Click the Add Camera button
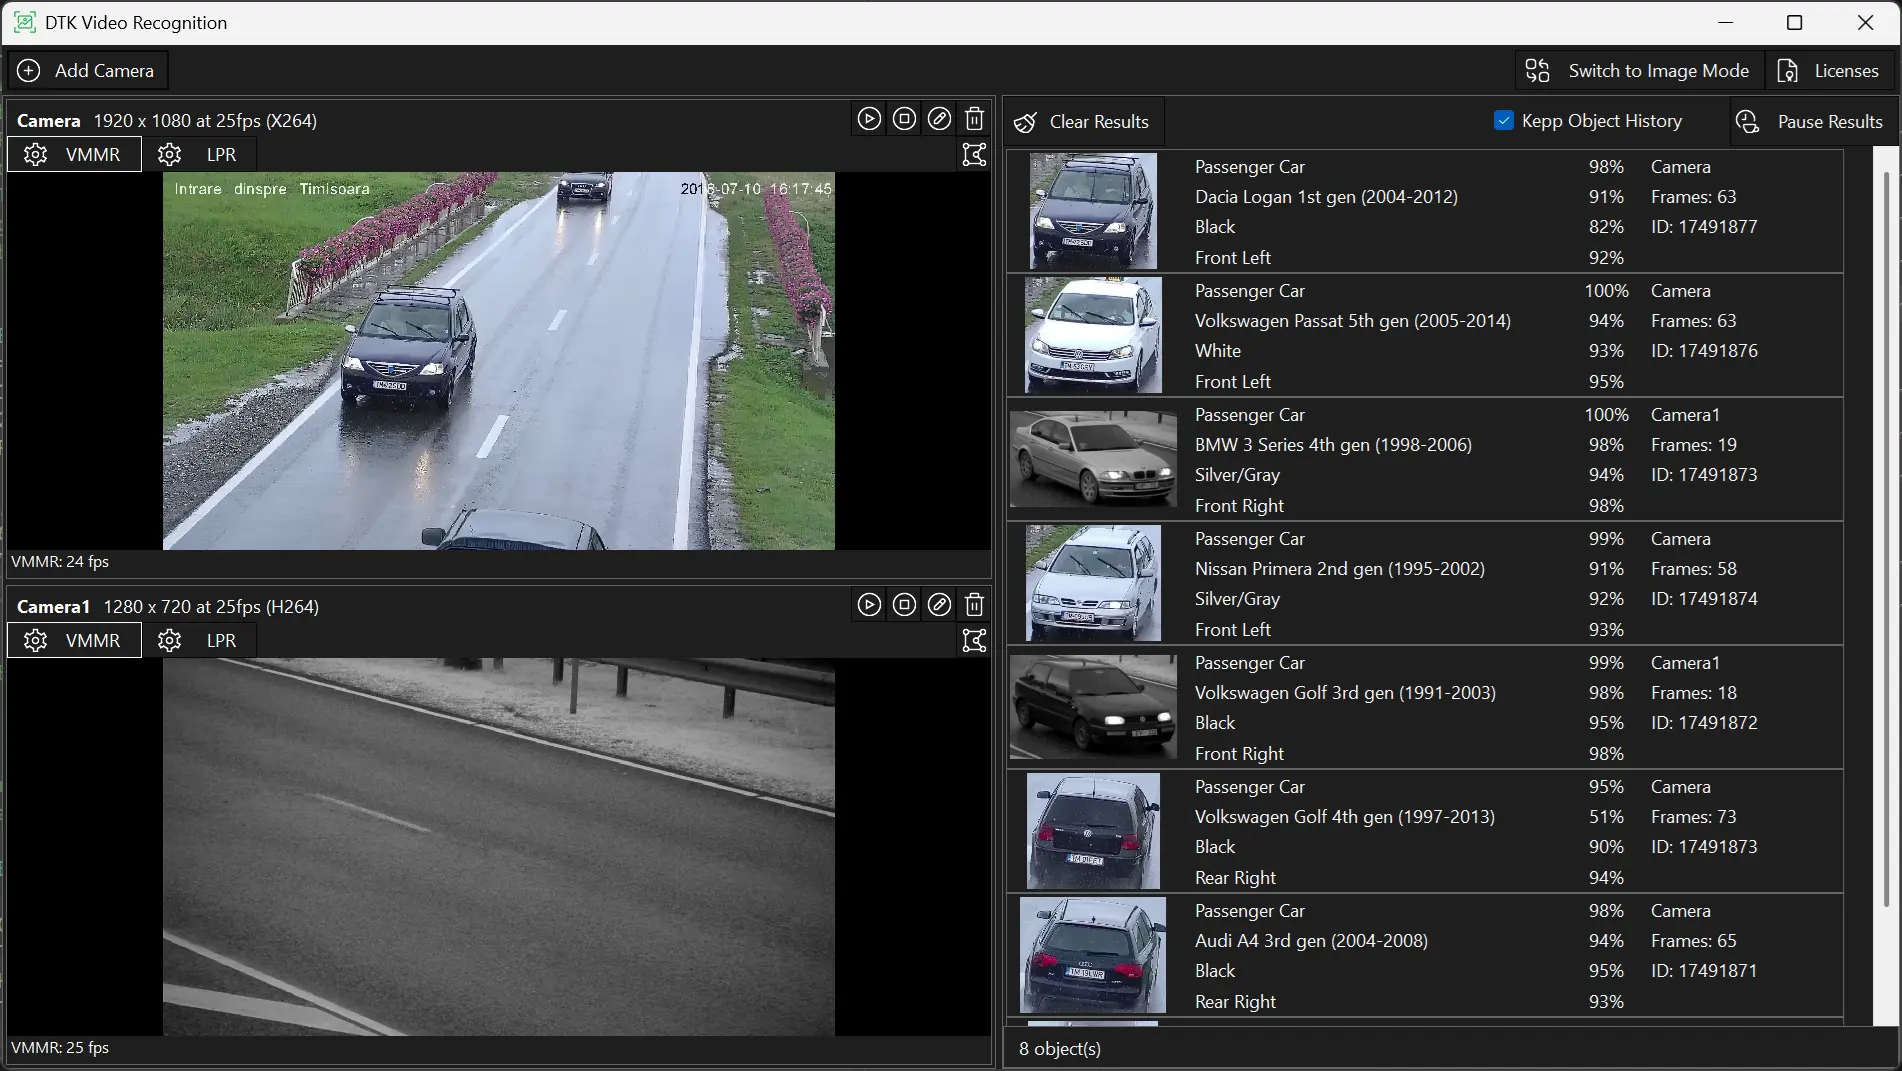The height and width of the screenshot is (1071, 1902). [87, 71]
